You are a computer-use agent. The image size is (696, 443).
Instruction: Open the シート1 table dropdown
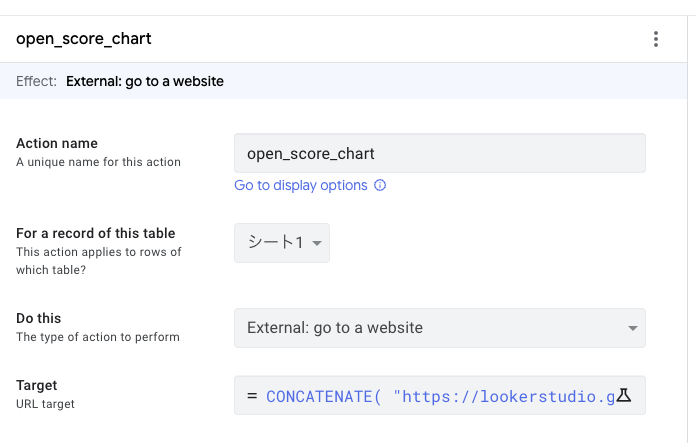point(282,243)
